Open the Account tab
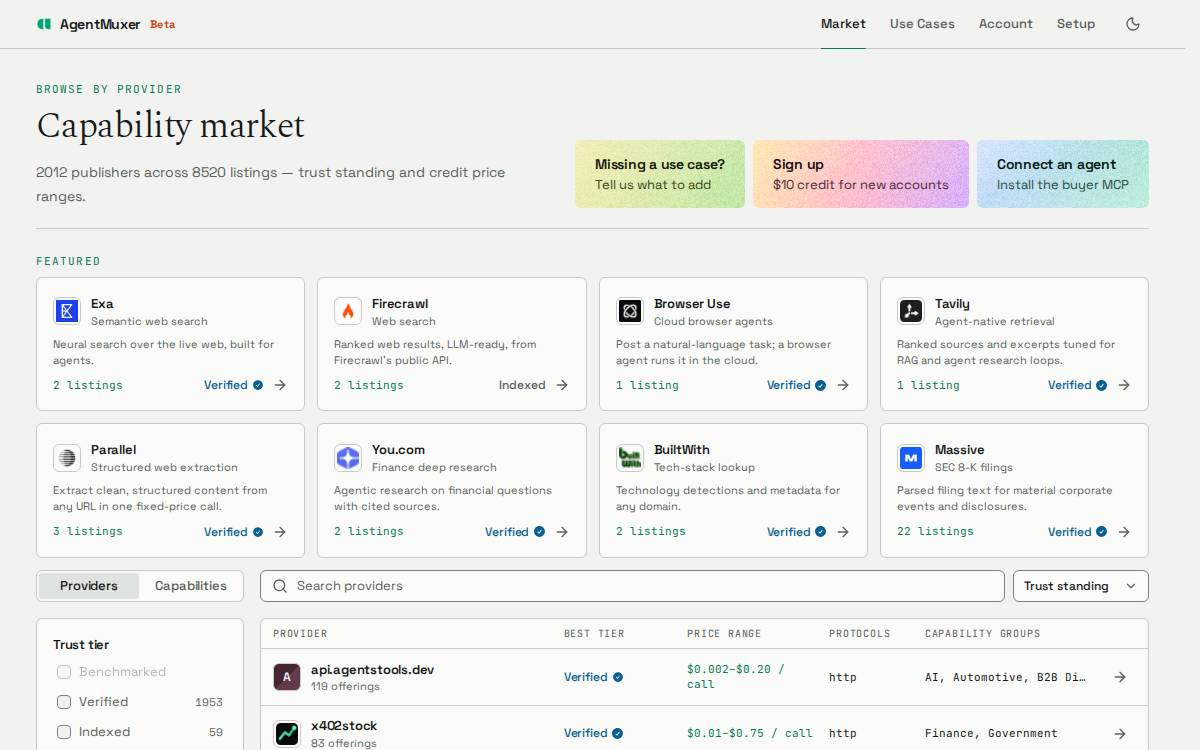 1005,24
